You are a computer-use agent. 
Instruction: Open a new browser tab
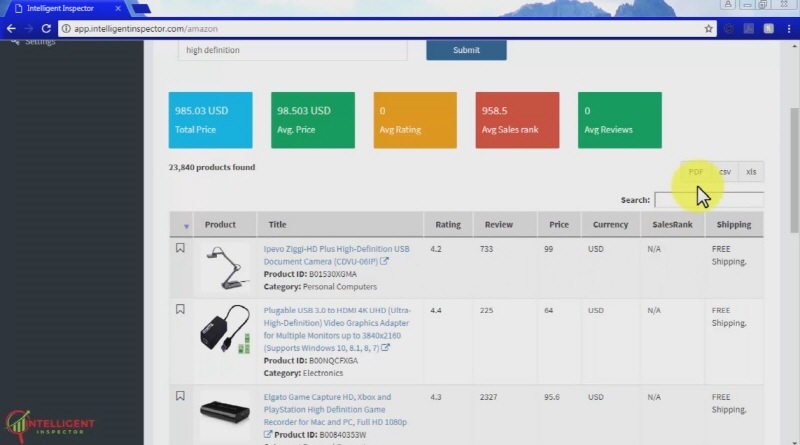(x=141, y=9)
